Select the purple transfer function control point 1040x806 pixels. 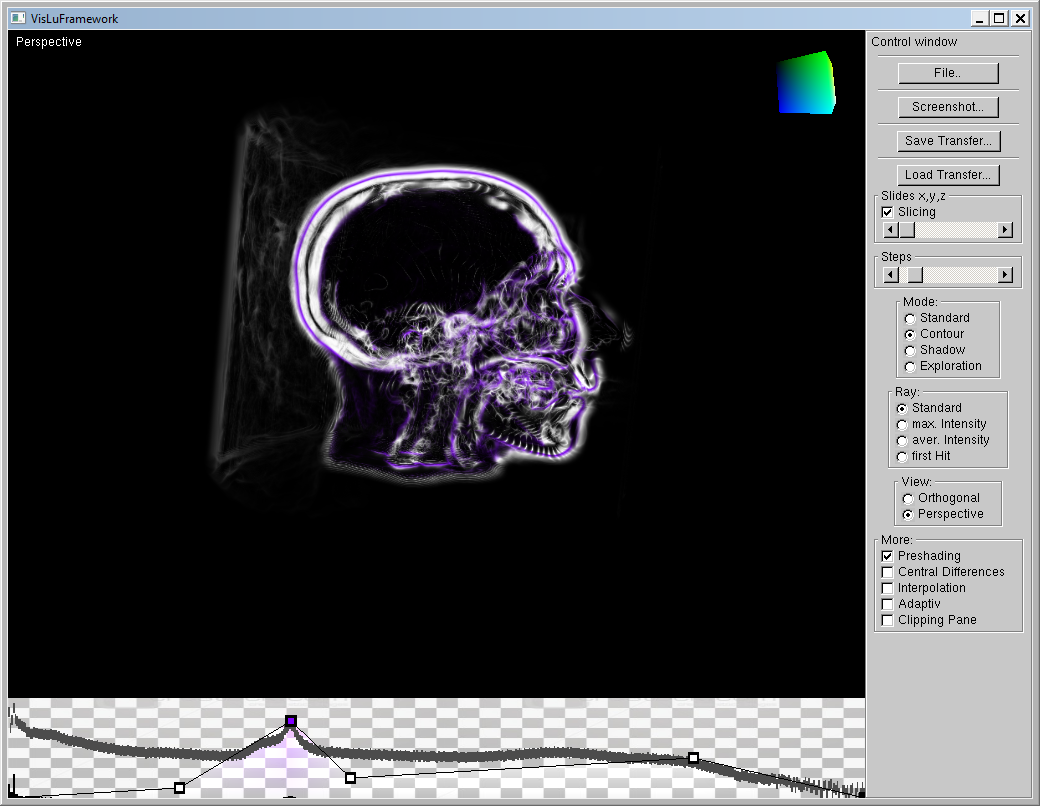pos(291,721)
